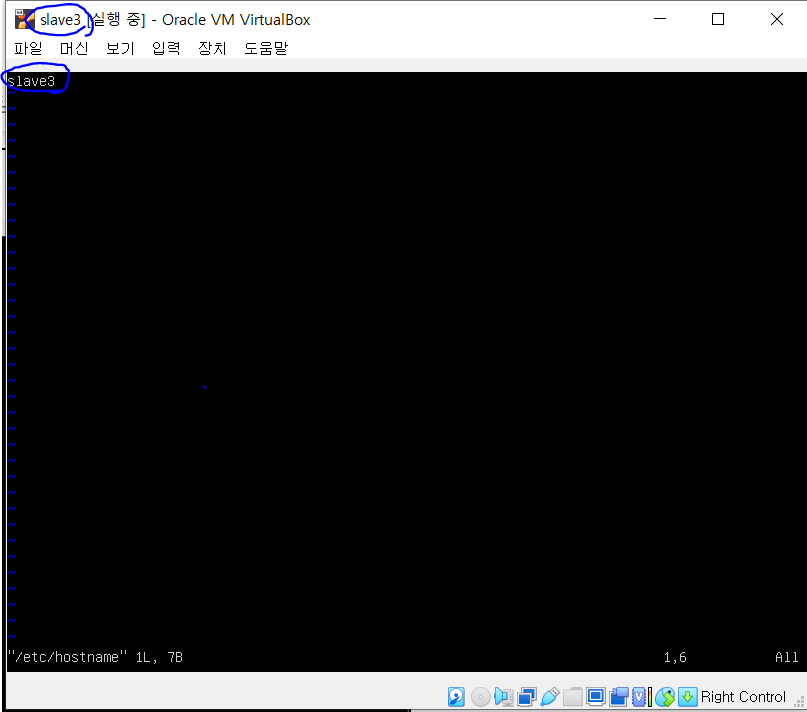Click the CPU virtualization status icon
This screenshot has height=712, width=807.
coord(641,697)
